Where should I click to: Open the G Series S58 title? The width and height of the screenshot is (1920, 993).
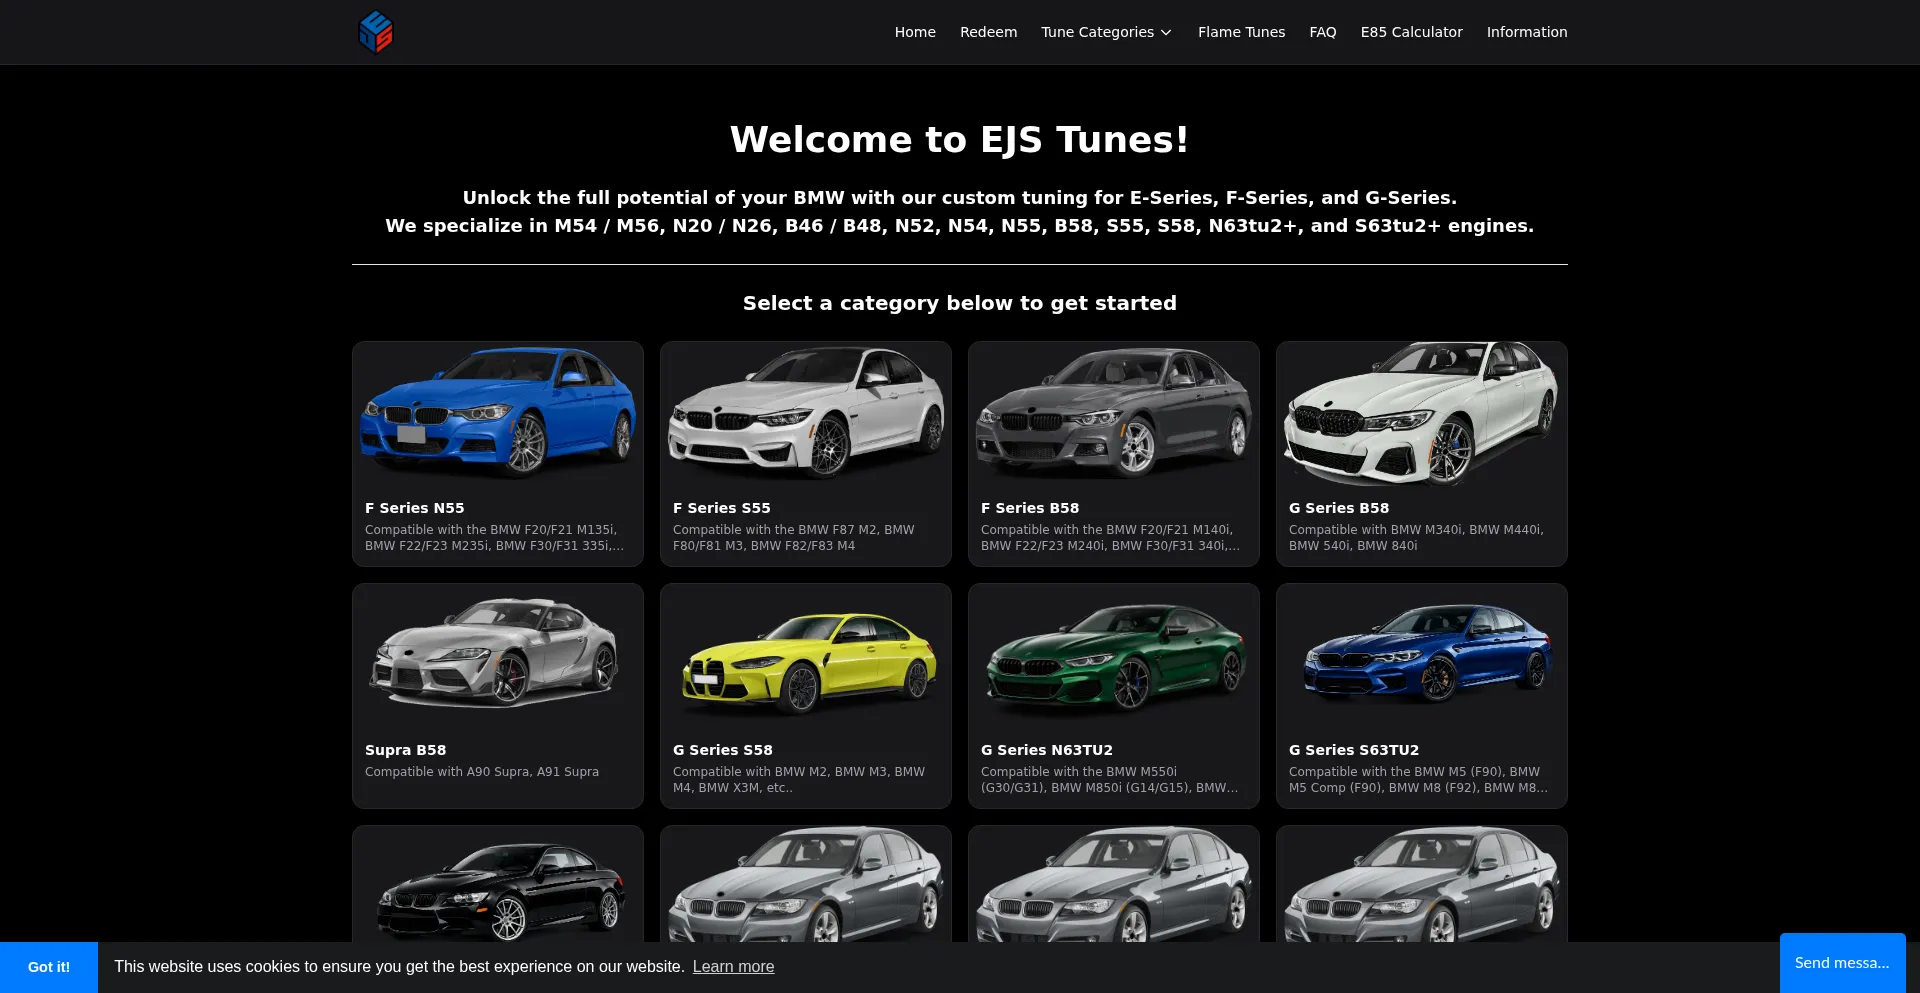[722, 750]
